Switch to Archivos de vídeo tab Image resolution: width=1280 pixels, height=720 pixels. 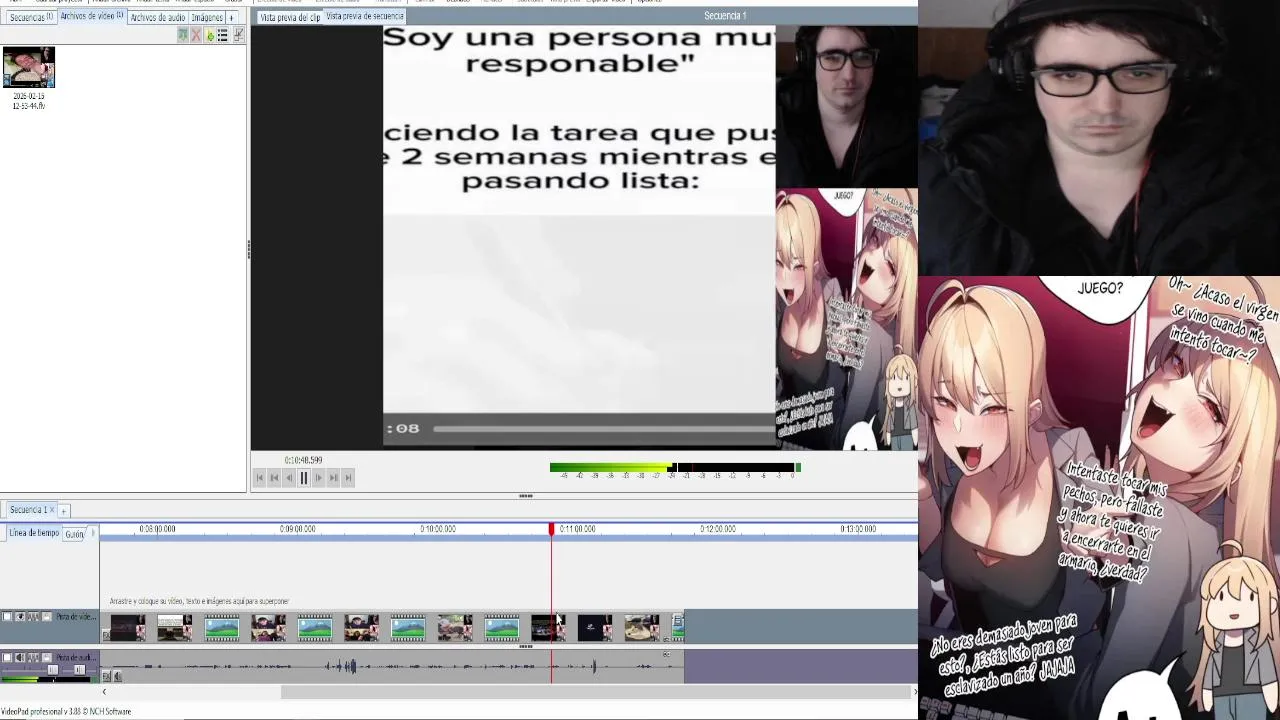click(x=91, y=17)
